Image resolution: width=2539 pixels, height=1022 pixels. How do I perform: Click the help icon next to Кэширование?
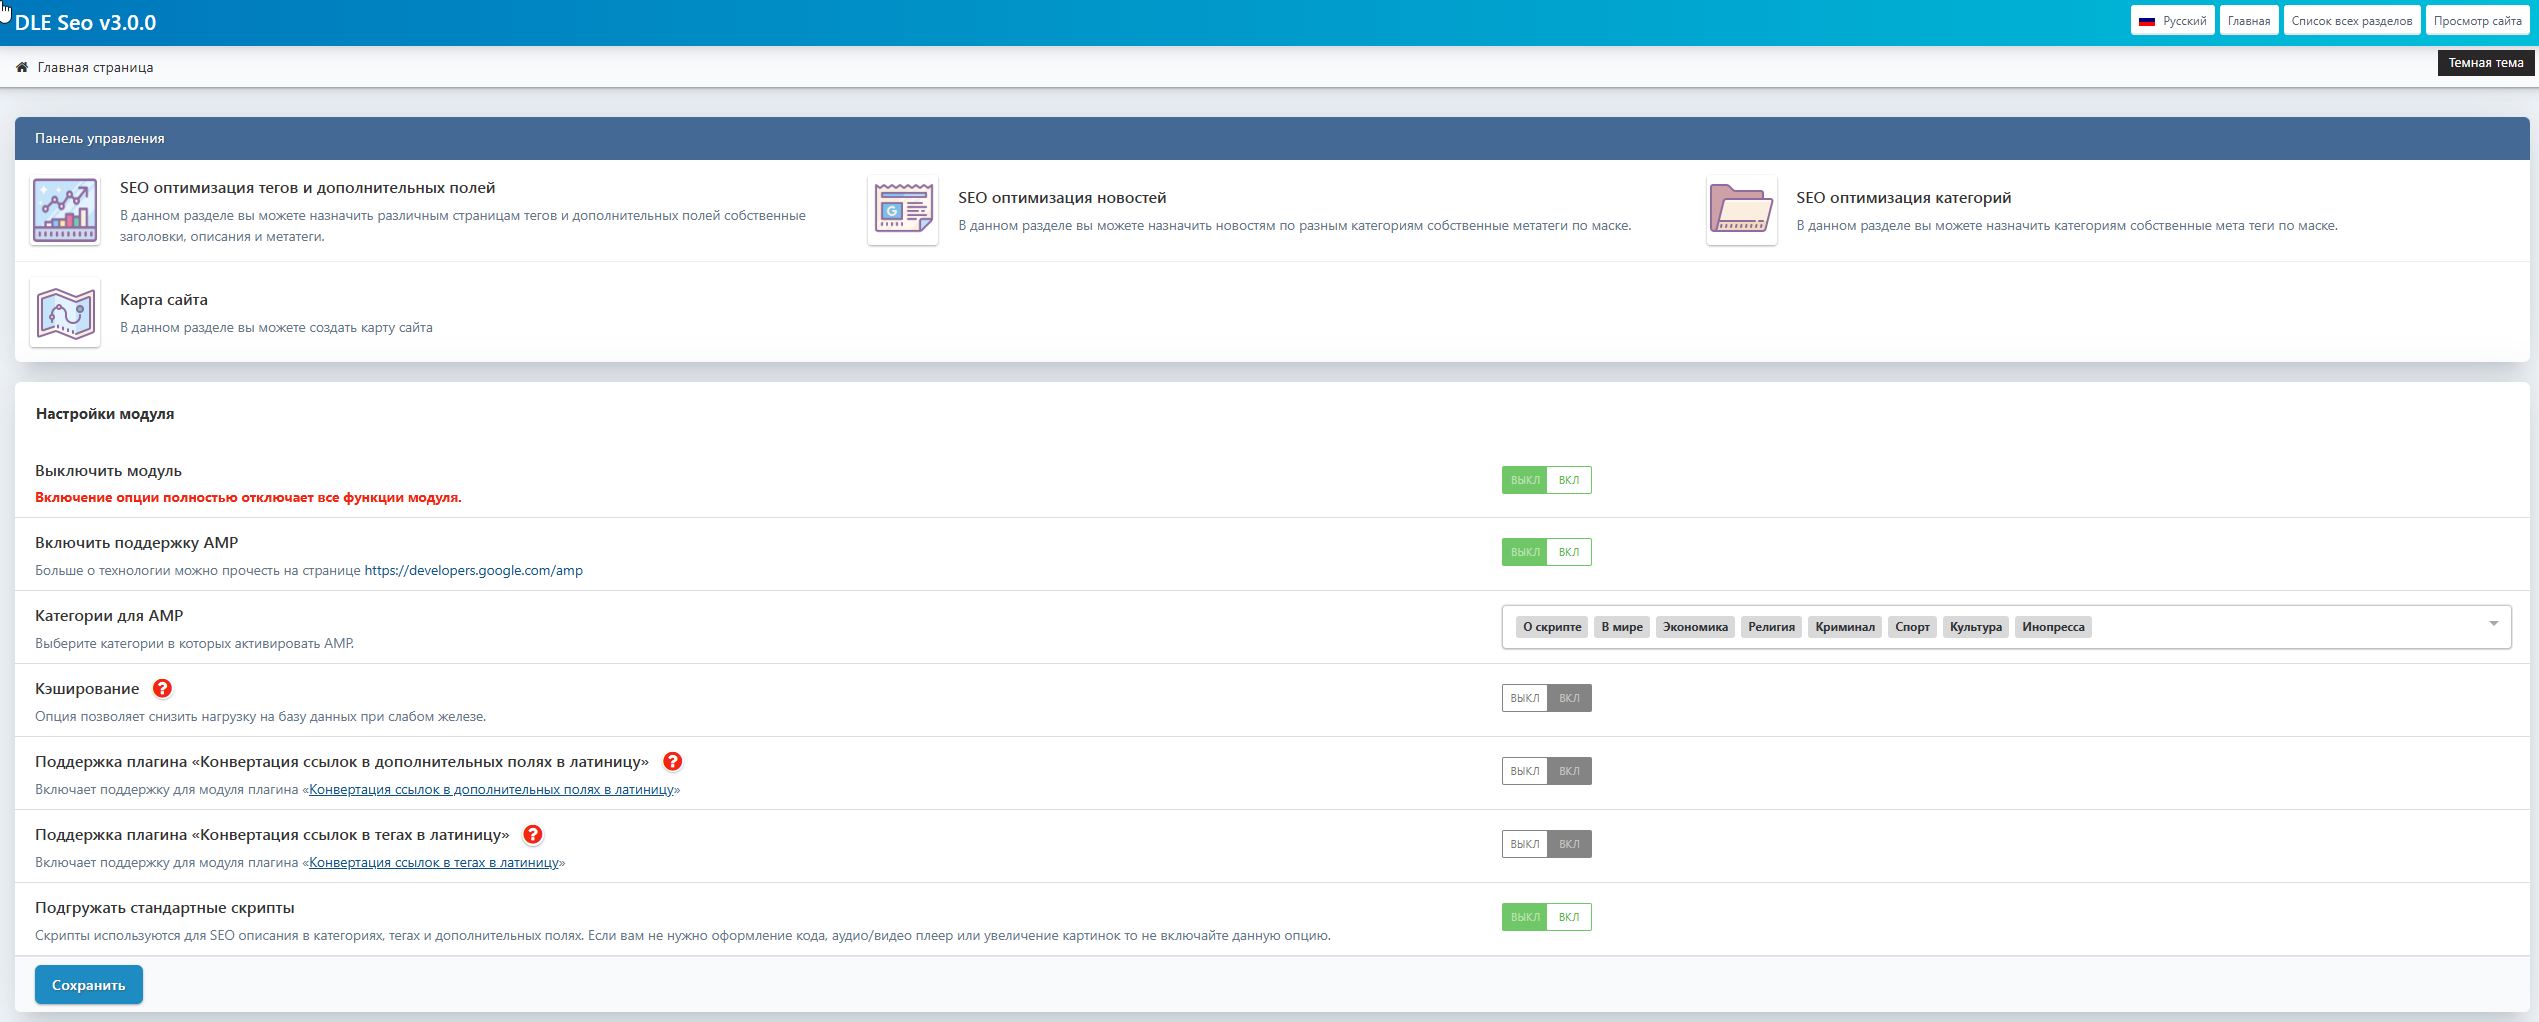(162, 689)
